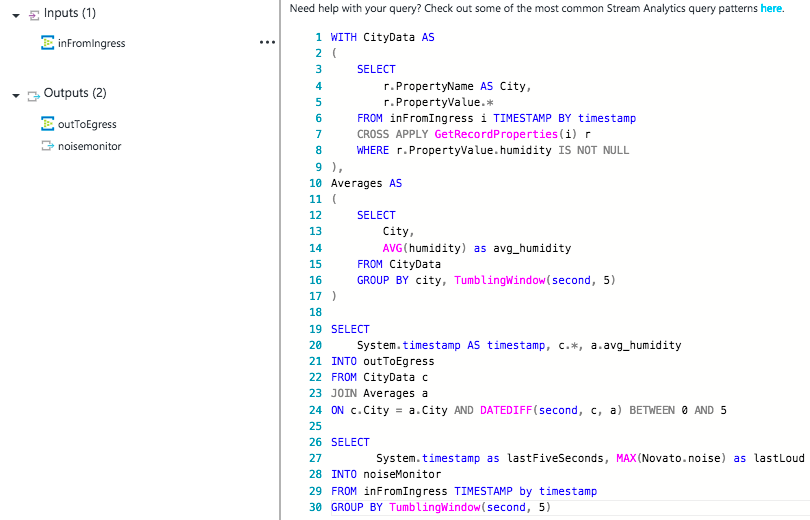Click 'FROM CityData c' on line 22

379,377
